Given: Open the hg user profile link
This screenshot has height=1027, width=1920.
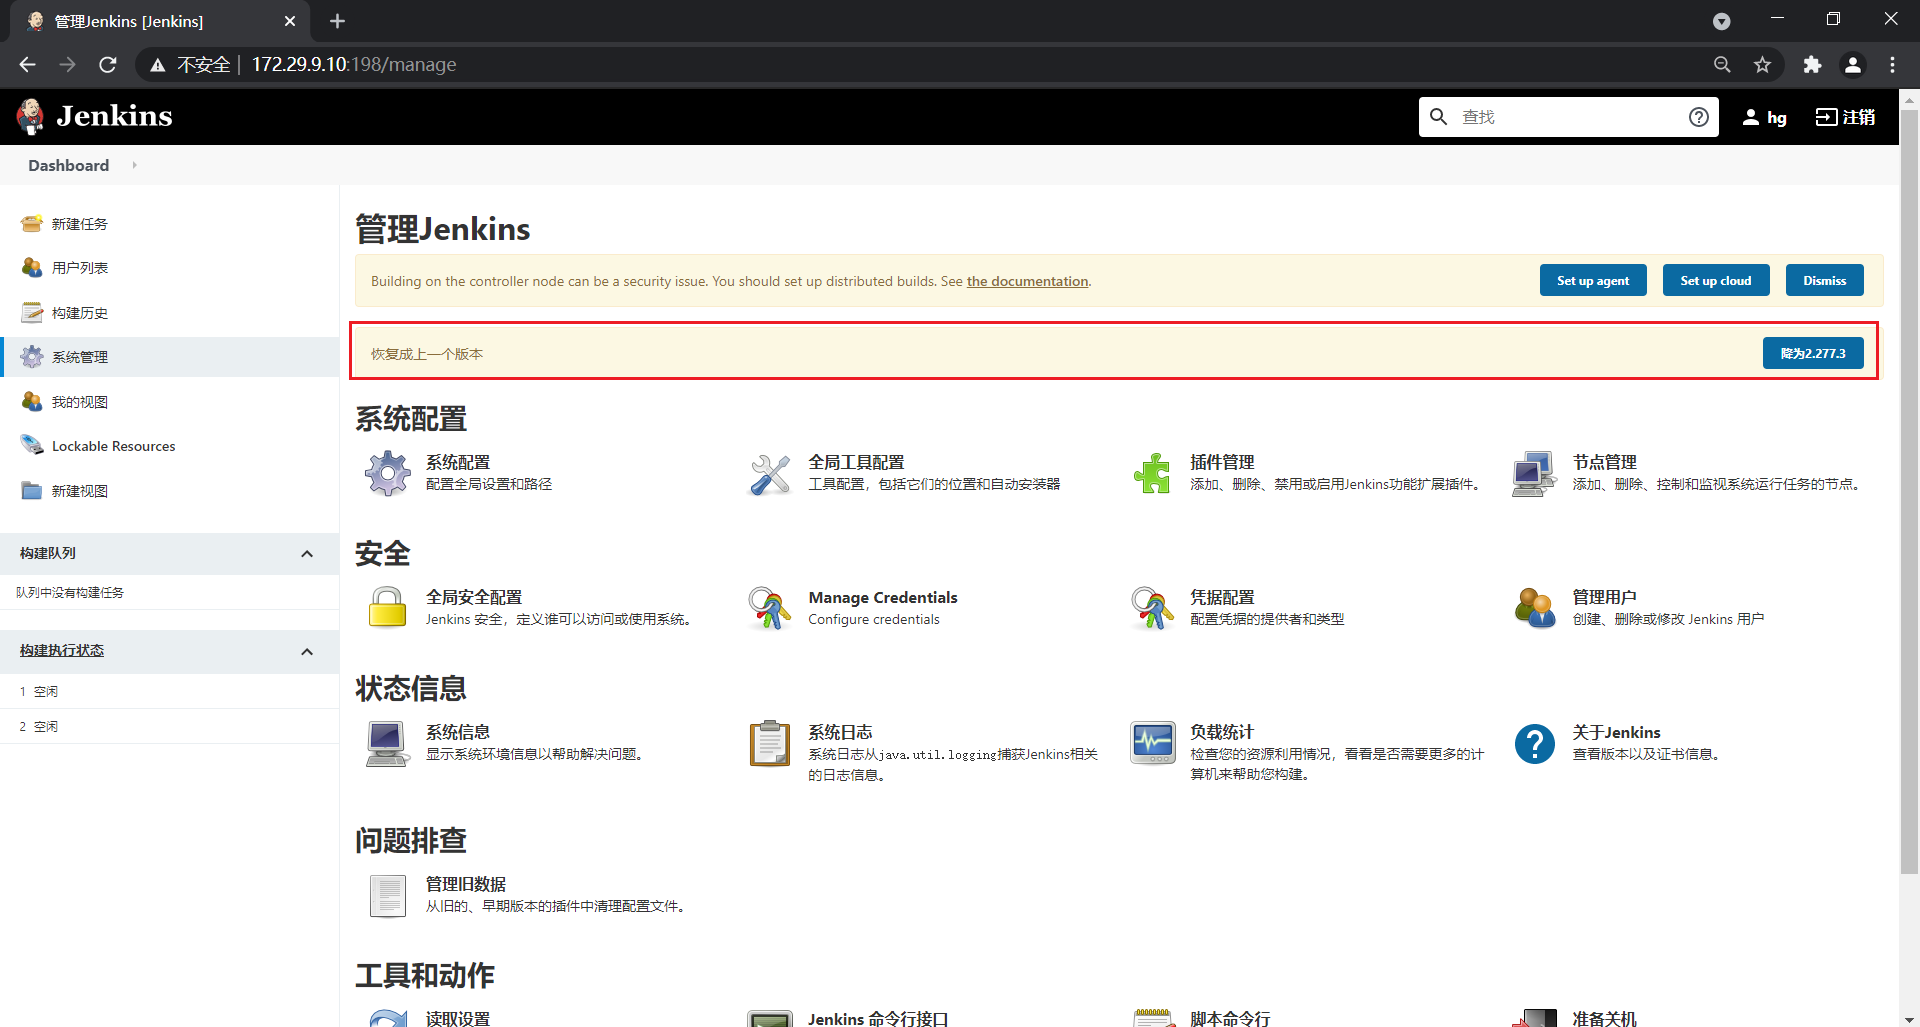Looking at the screenshot, I should click(x=1764, y=117).
